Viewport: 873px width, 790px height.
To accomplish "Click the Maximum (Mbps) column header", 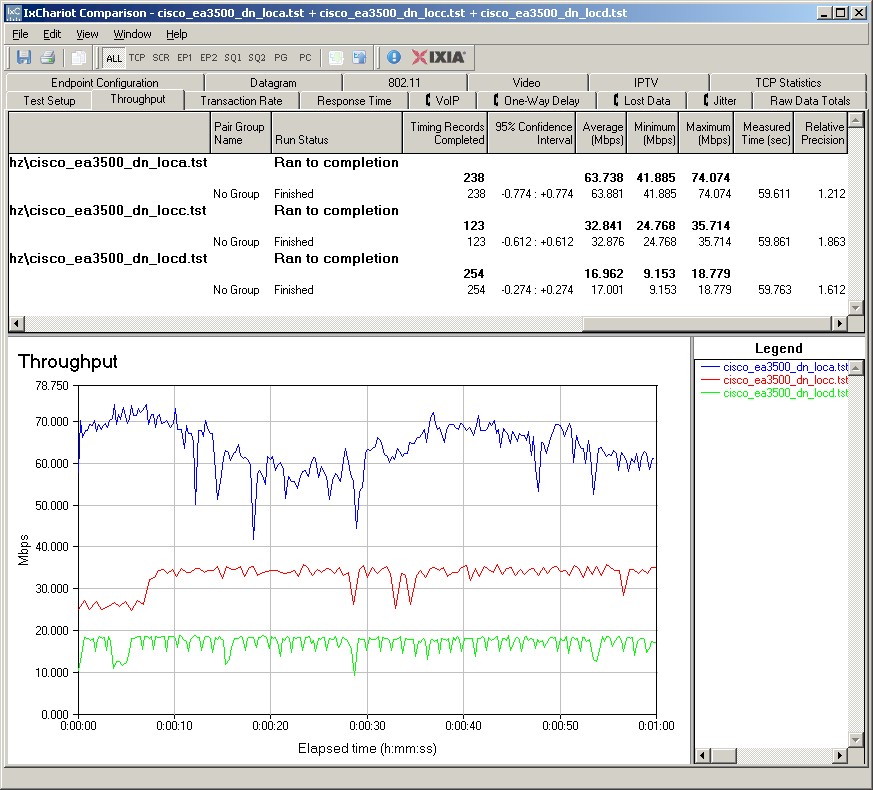I will click(706, 133).
